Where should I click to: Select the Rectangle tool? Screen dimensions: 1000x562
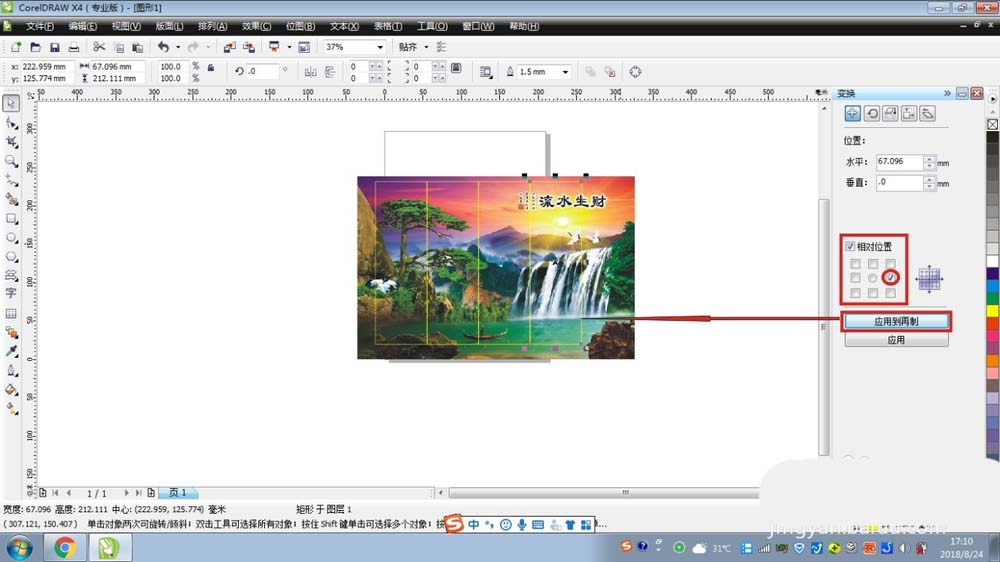(11, 219)
